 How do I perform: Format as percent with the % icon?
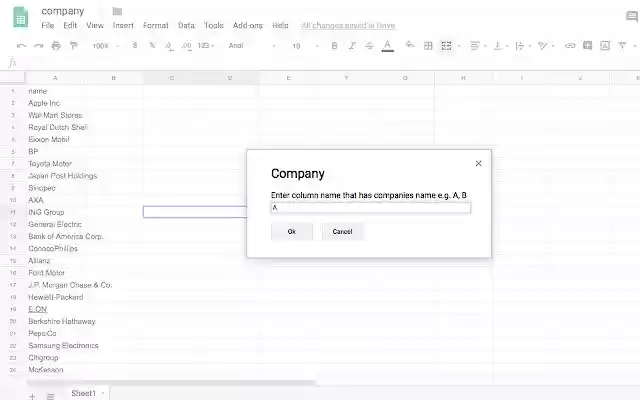pyautogui.click(x=152, y=45)
